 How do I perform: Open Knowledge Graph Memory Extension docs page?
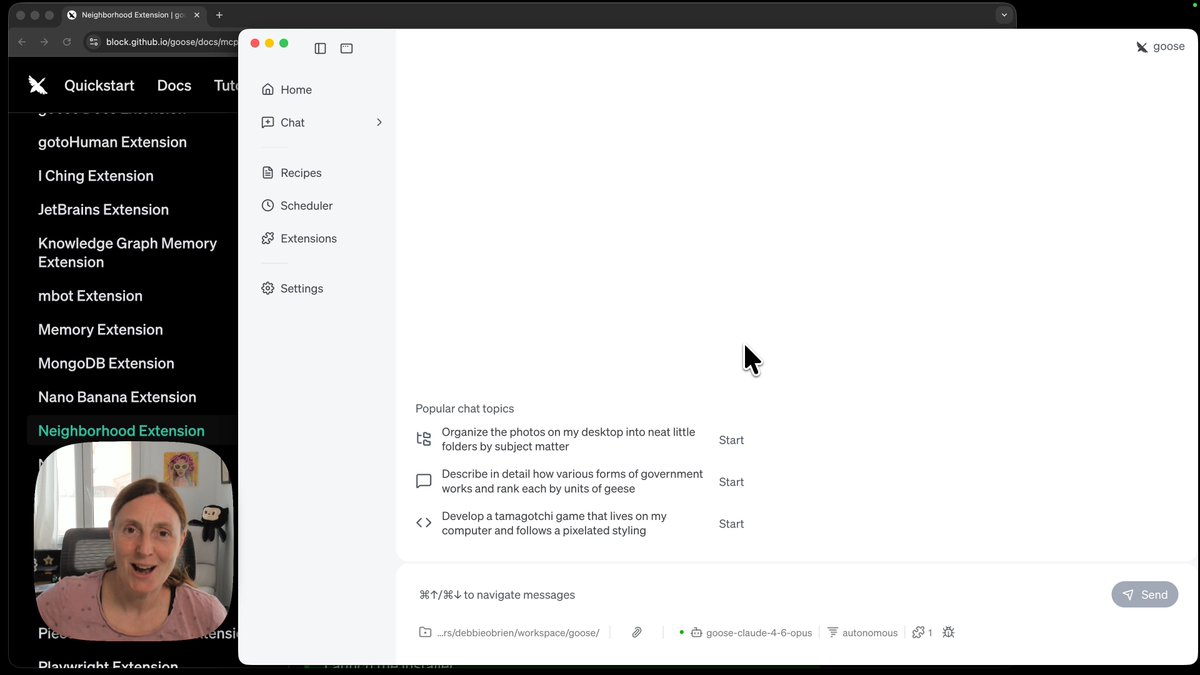tap(127, 253)
